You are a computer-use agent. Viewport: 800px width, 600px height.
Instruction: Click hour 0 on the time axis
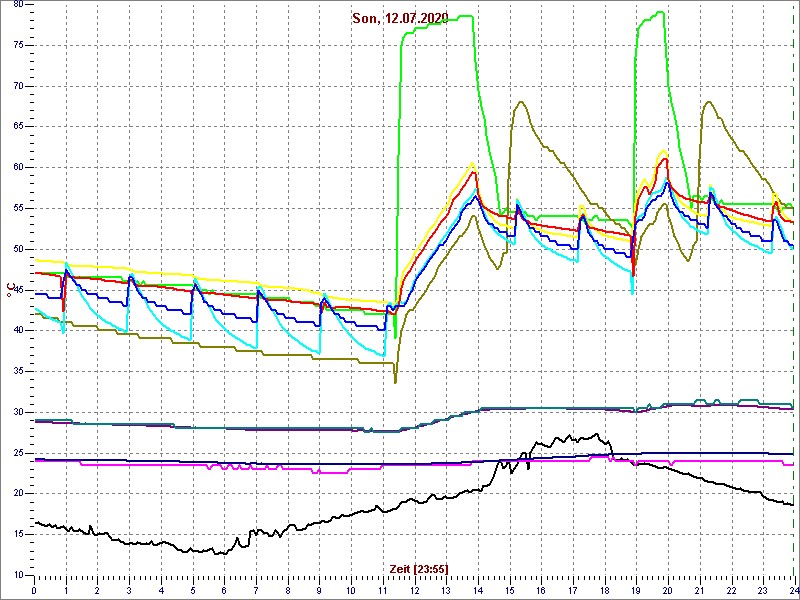(34, 590)
